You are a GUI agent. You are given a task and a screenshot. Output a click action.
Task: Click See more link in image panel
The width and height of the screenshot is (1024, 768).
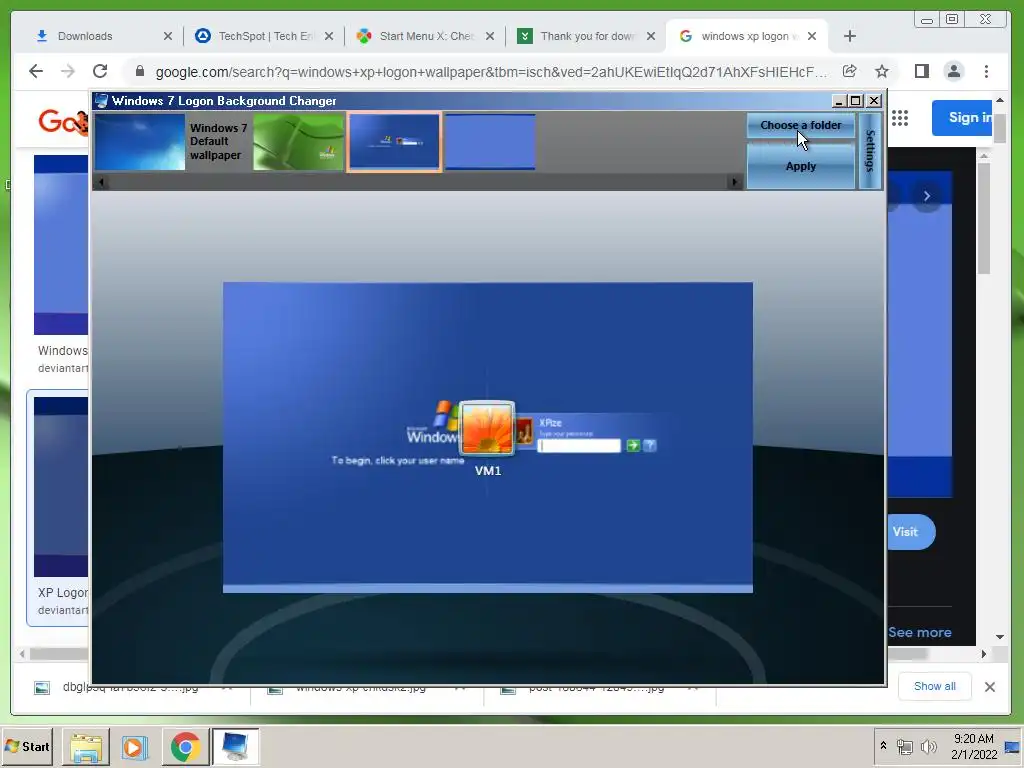(x=920, y=632)
